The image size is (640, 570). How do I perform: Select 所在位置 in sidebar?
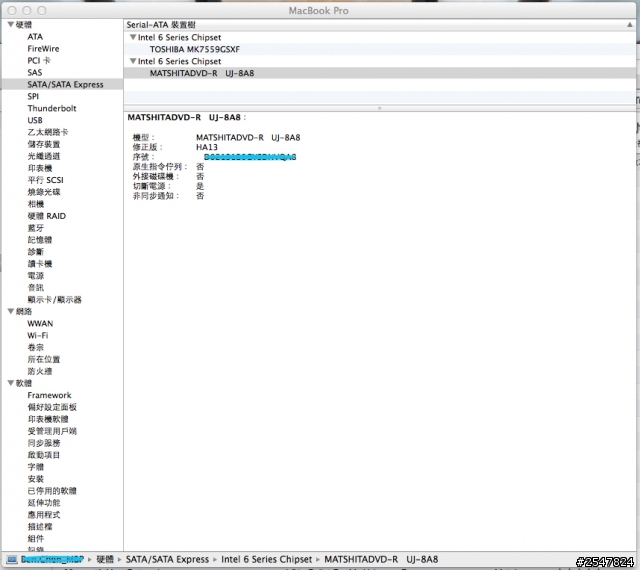click(44, 359)
